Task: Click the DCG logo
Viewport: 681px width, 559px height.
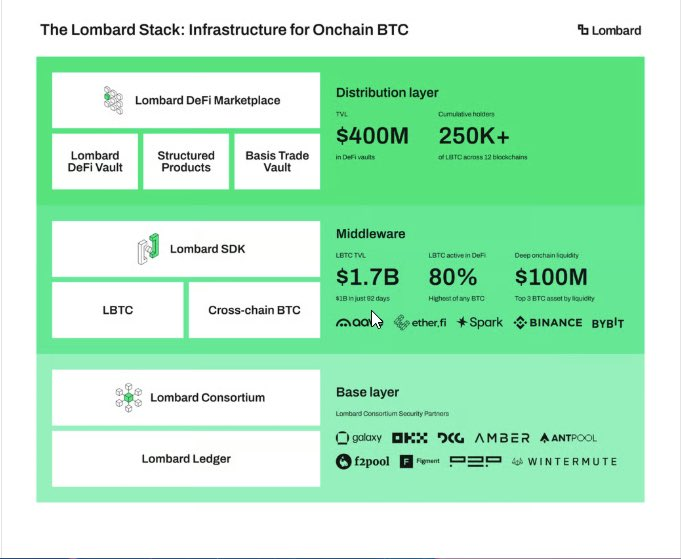Action: pyautogui.click(x=451, y=438)
